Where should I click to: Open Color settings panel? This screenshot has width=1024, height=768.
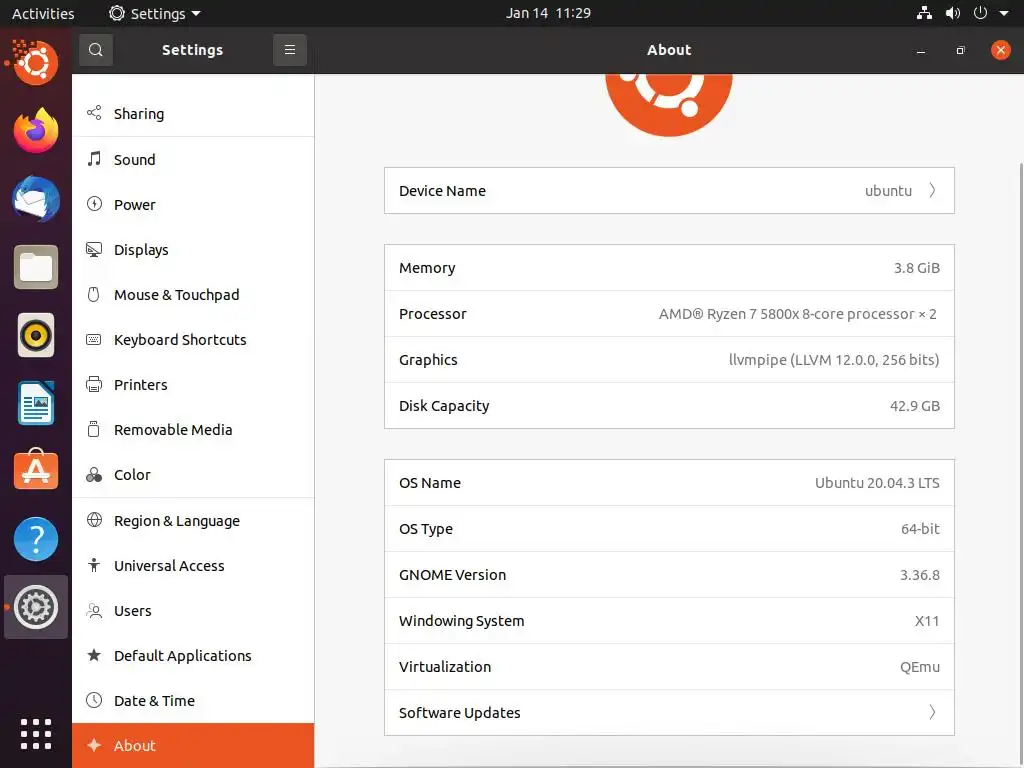193,475
